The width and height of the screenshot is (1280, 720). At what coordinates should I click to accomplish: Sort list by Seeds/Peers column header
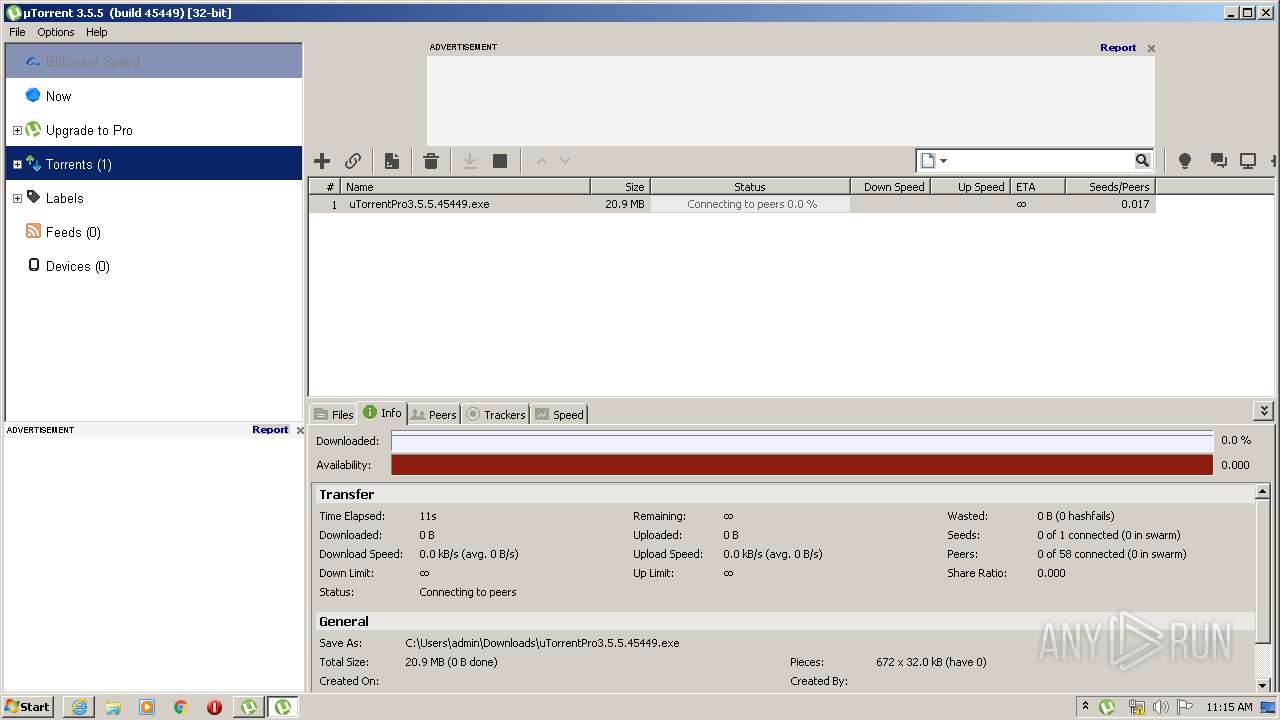1109,187
